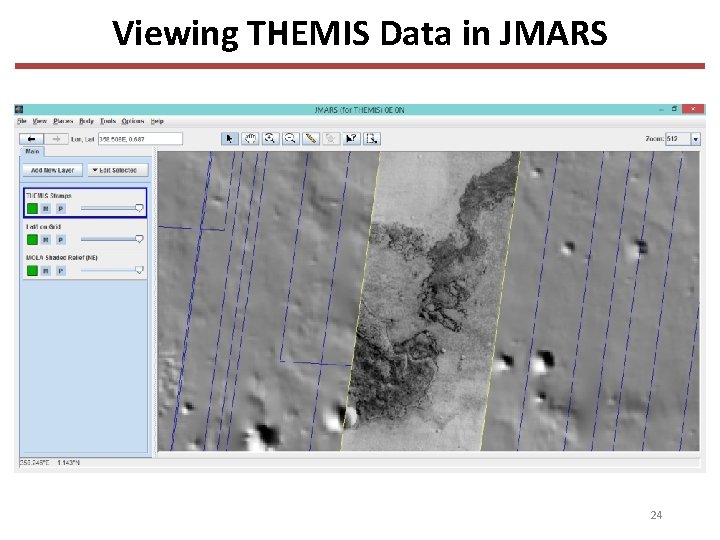Image resolution: width=720 pixels, height=540 pixels.
Task: Toggle the M button for THEMIS Stamps
Action: (x=45, y=209)
